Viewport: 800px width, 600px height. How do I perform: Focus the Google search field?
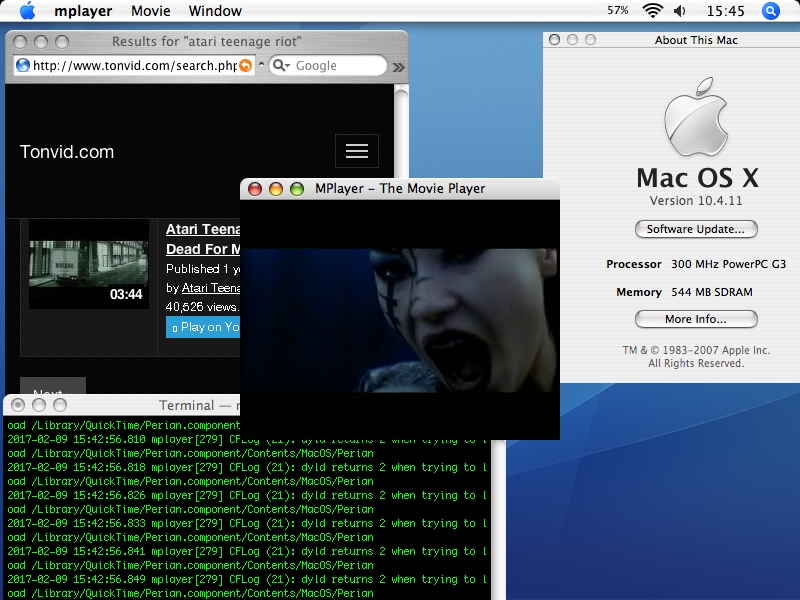327,65
